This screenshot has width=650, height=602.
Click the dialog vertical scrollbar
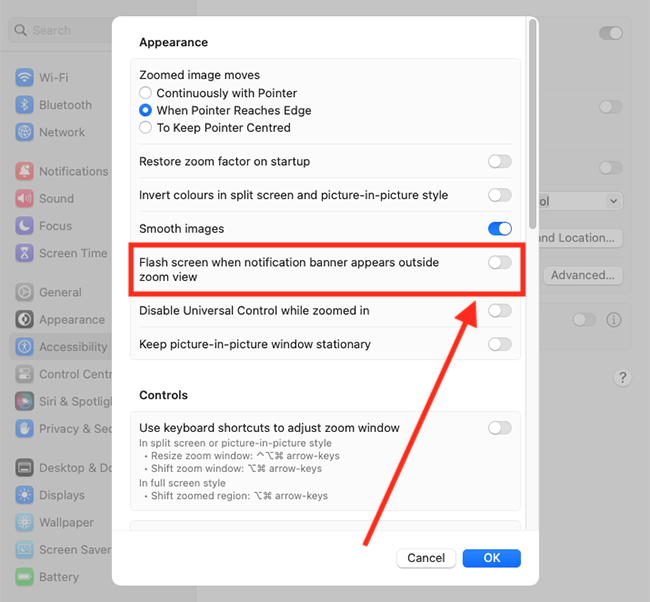point(532,124)
